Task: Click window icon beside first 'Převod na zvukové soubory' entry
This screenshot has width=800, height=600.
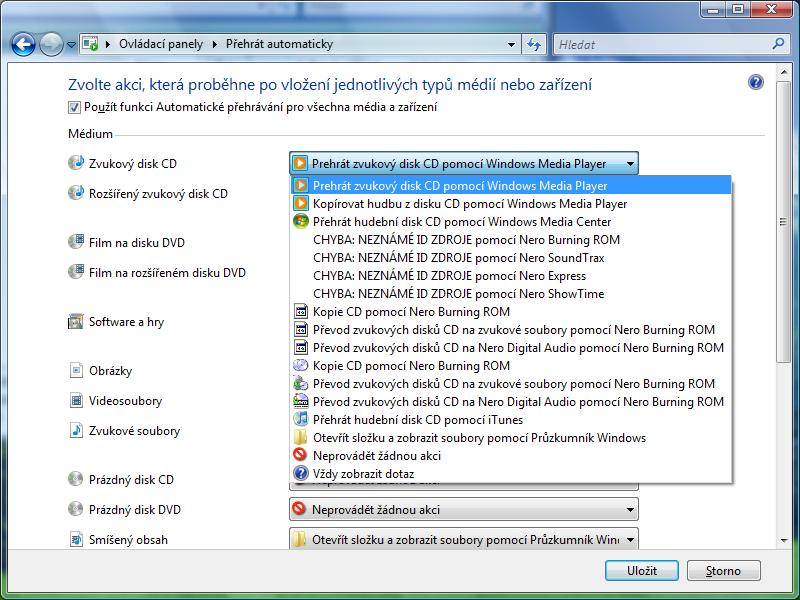Action: point(301,330)
